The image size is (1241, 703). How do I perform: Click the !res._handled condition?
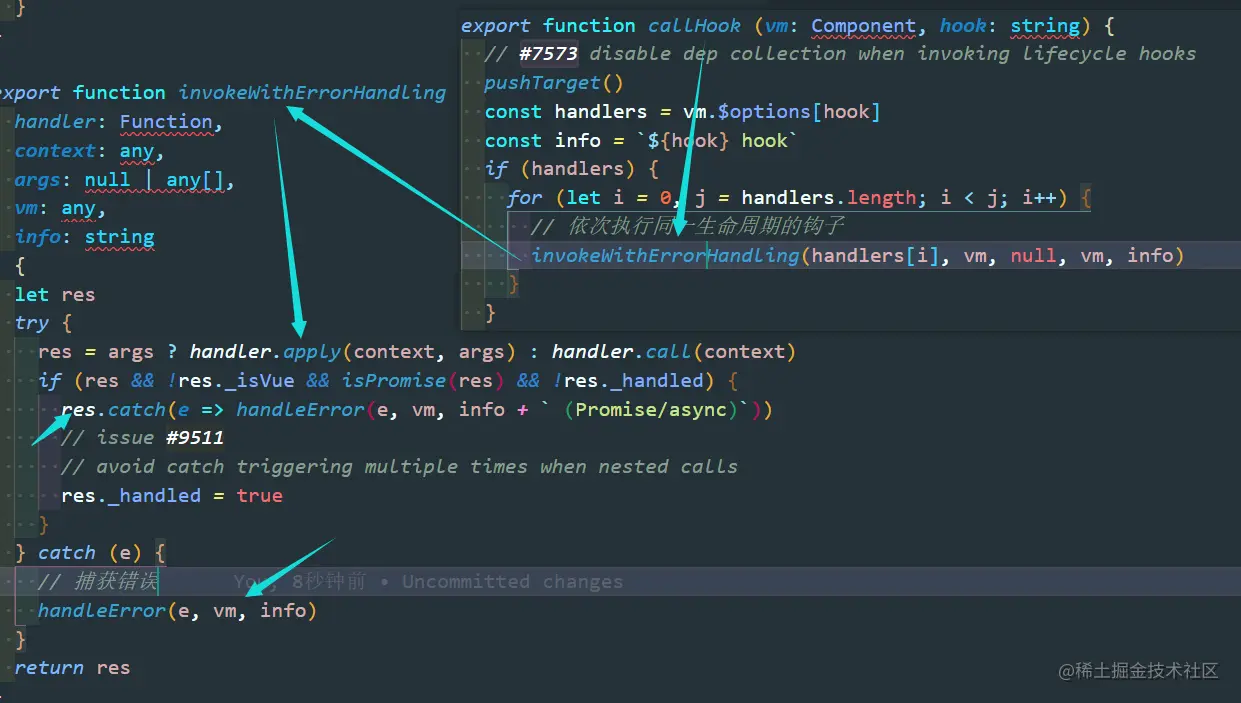click(x=628, y=381)
